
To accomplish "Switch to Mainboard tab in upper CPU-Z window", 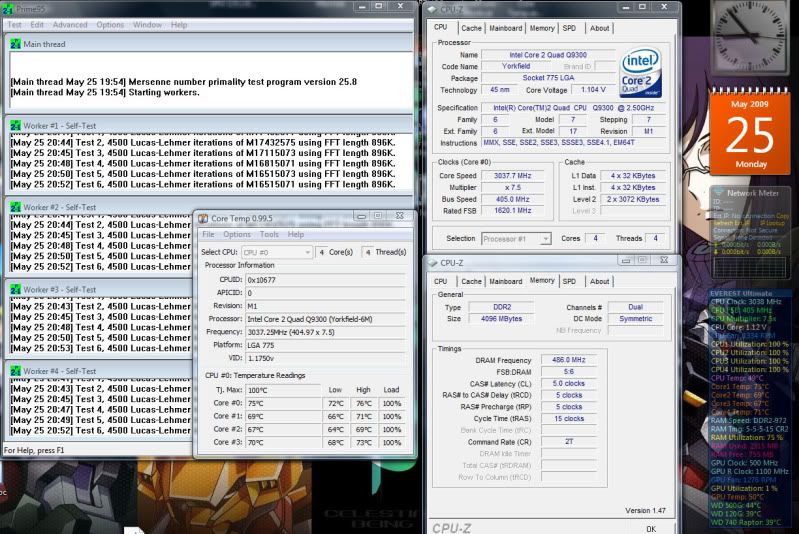I will [505, 28].
